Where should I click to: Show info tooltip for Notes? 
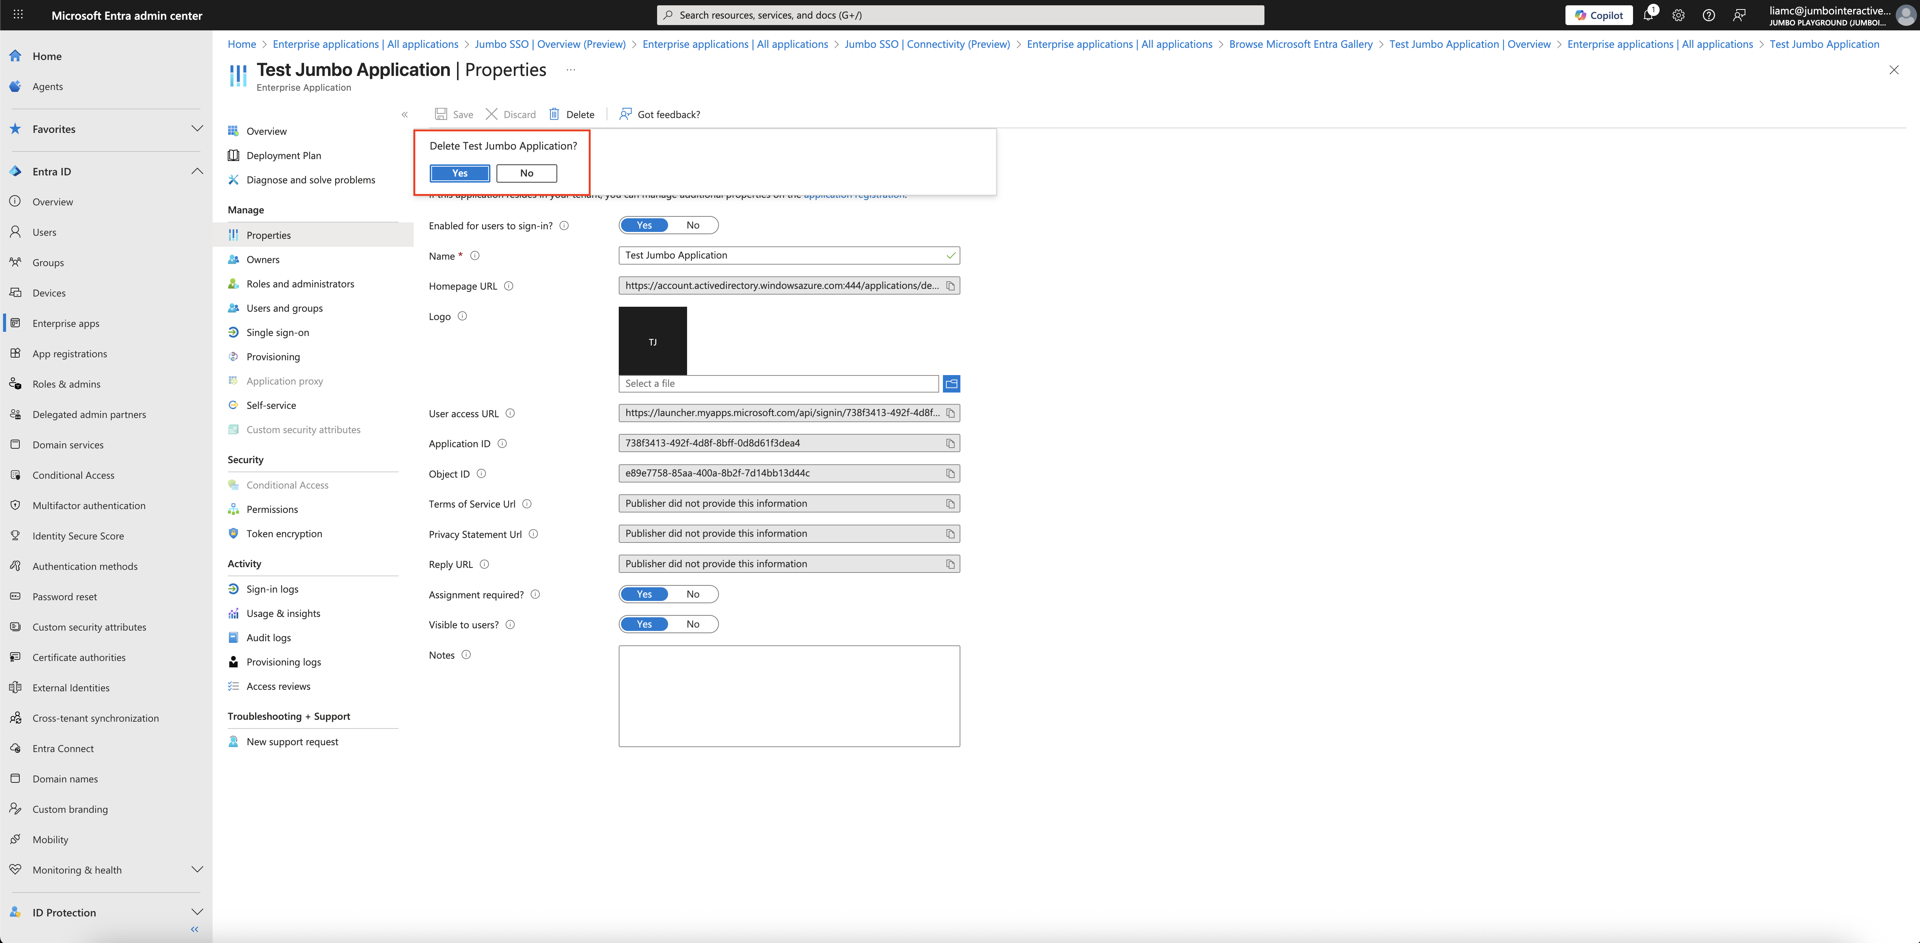[x=466, y=655]
